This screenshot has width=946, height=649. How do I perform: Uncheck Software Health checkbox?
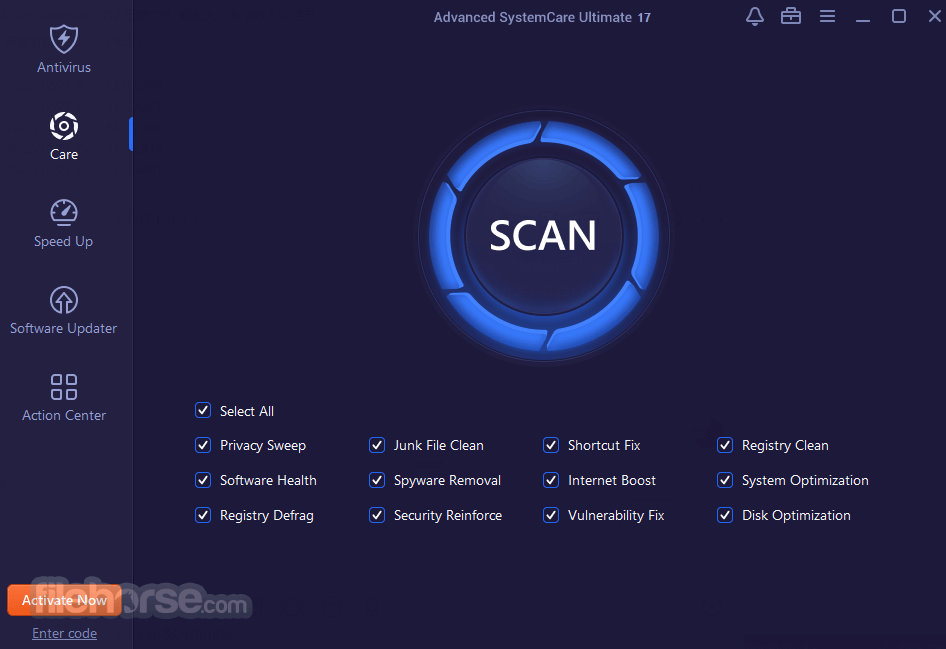[x=203, y=480]
